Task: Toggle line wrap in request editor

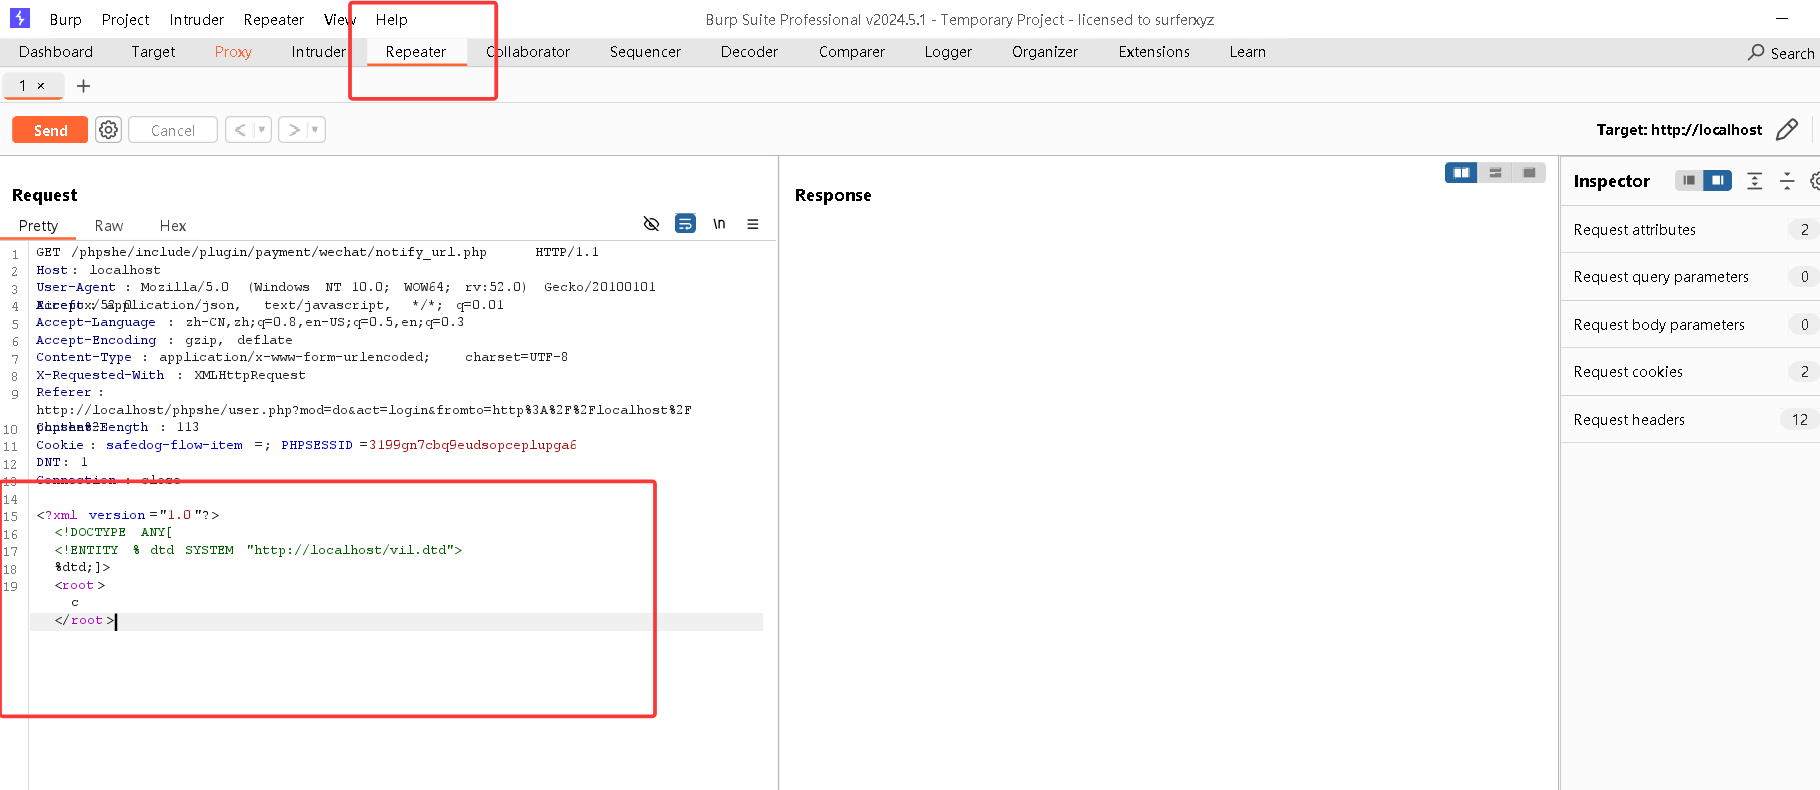Action: [685, 224]
